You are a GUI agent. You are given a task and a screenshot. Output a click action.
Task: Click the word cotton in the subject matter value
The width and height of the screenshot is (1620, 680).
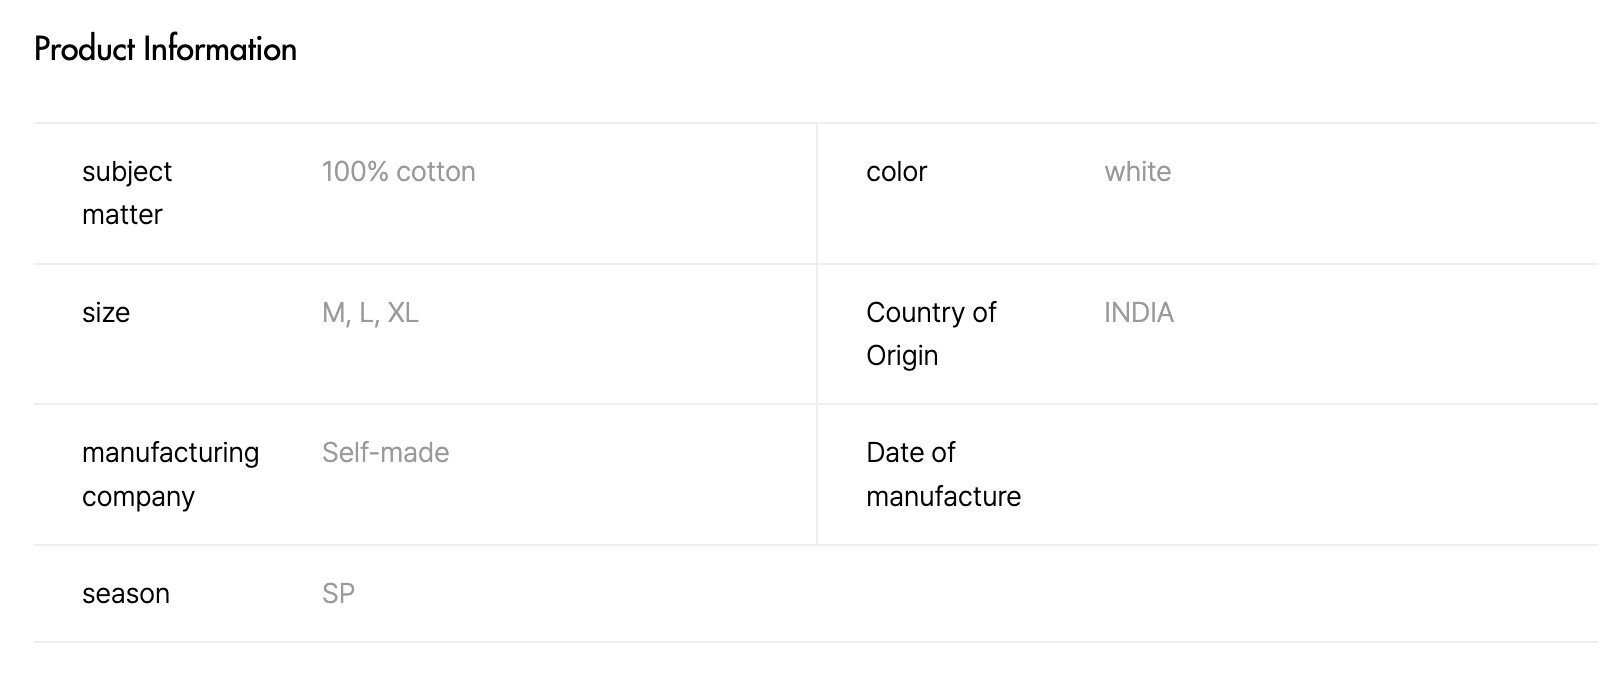click(x=436, y=172)
